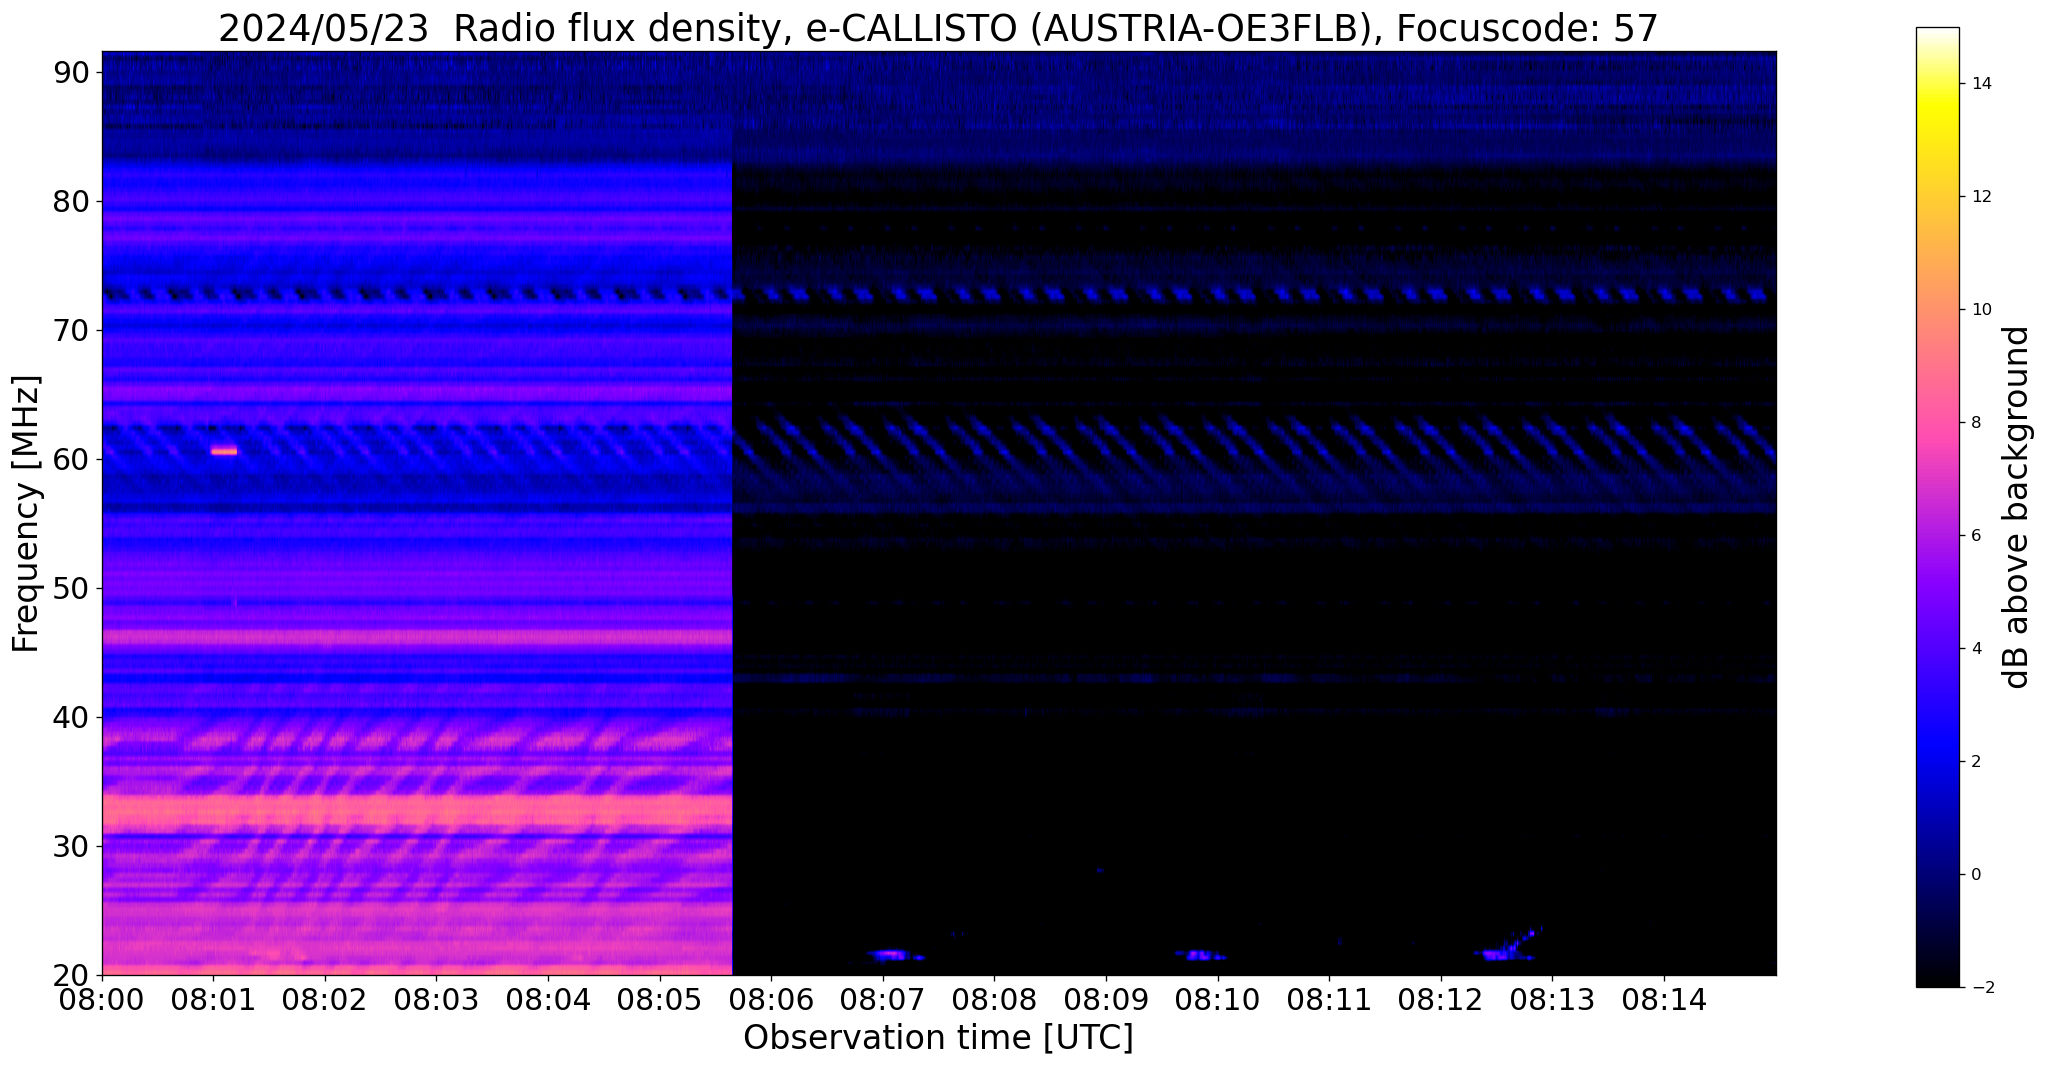Click the pink horizontal band near 46 MHz
The height and width of the screenshot is (1067, 2047).
[x=417, y=636]
